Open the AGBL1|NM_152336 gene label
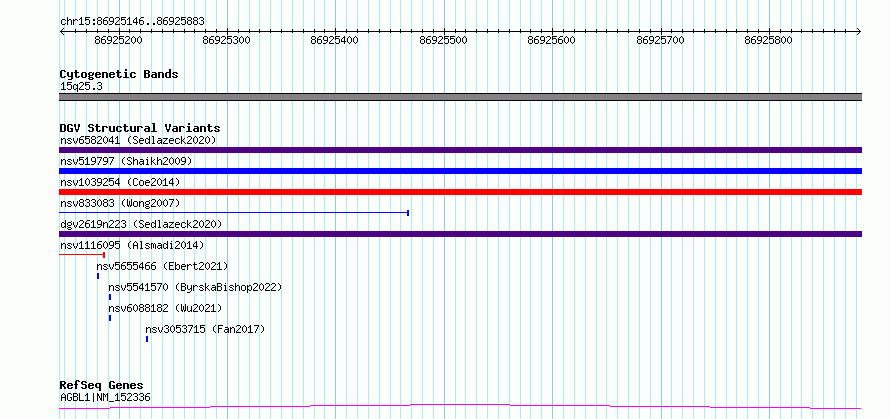 [106, 397]
